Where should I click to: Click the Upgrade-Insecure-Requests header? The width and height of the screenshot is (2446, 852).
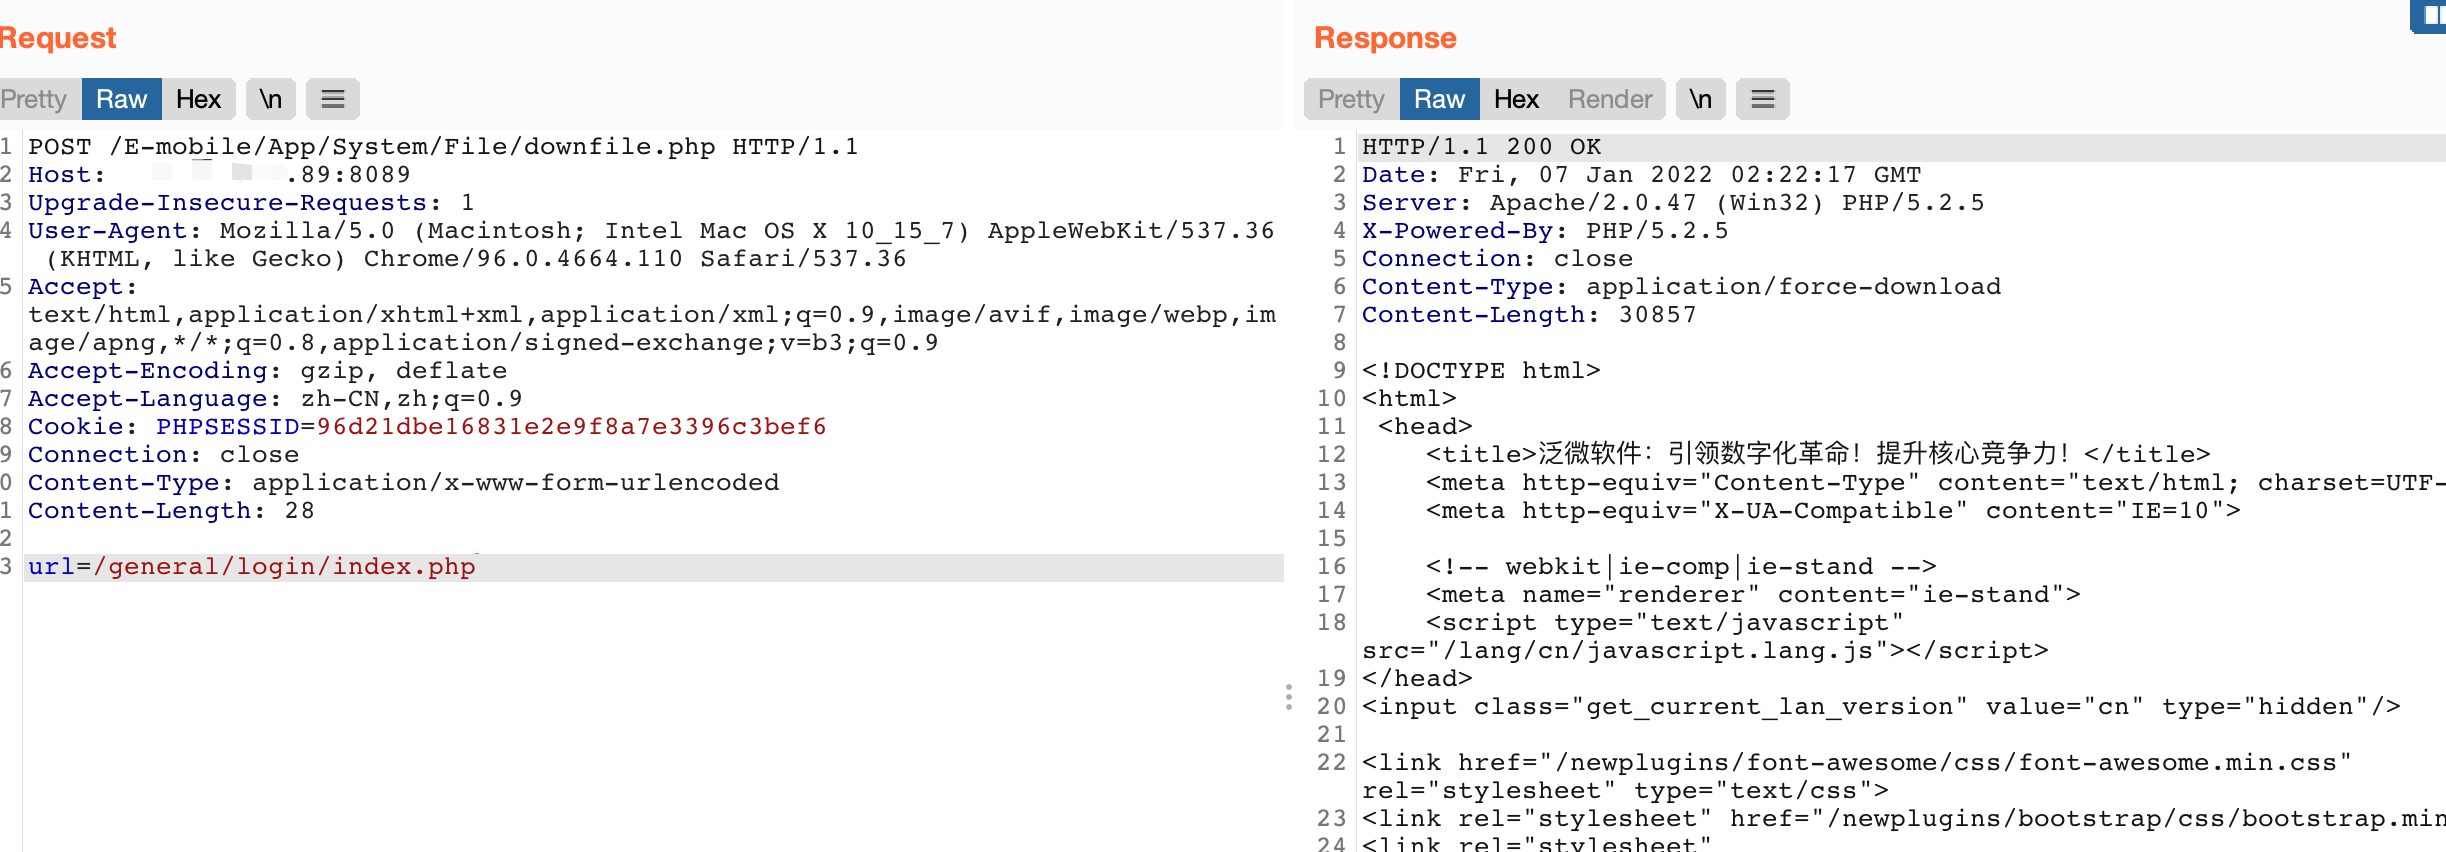click(x=251, y=203)
